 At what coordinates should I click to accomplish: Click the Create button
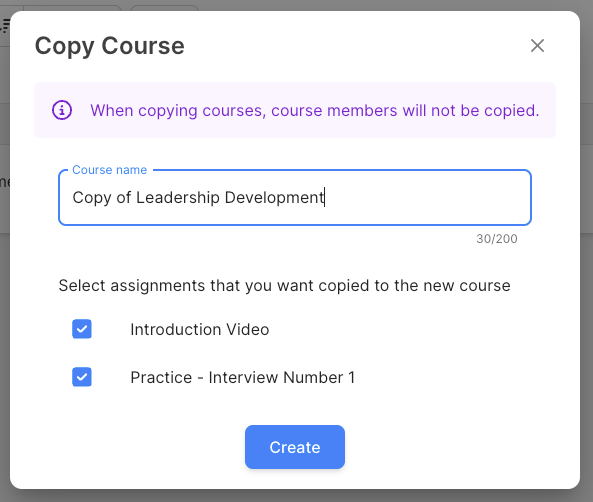[x=295, y=447]
